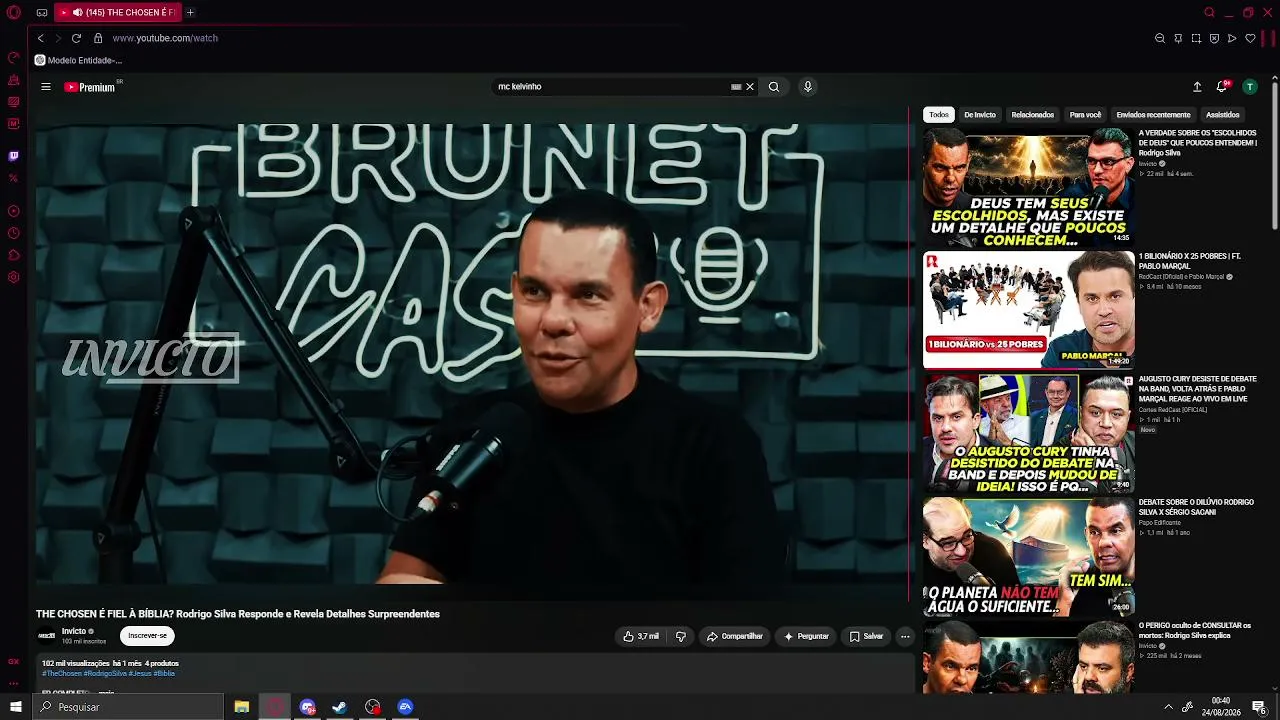Save the video with 'Salvar'
Screen dimensions: 1280x720
(x=866, y=636)
